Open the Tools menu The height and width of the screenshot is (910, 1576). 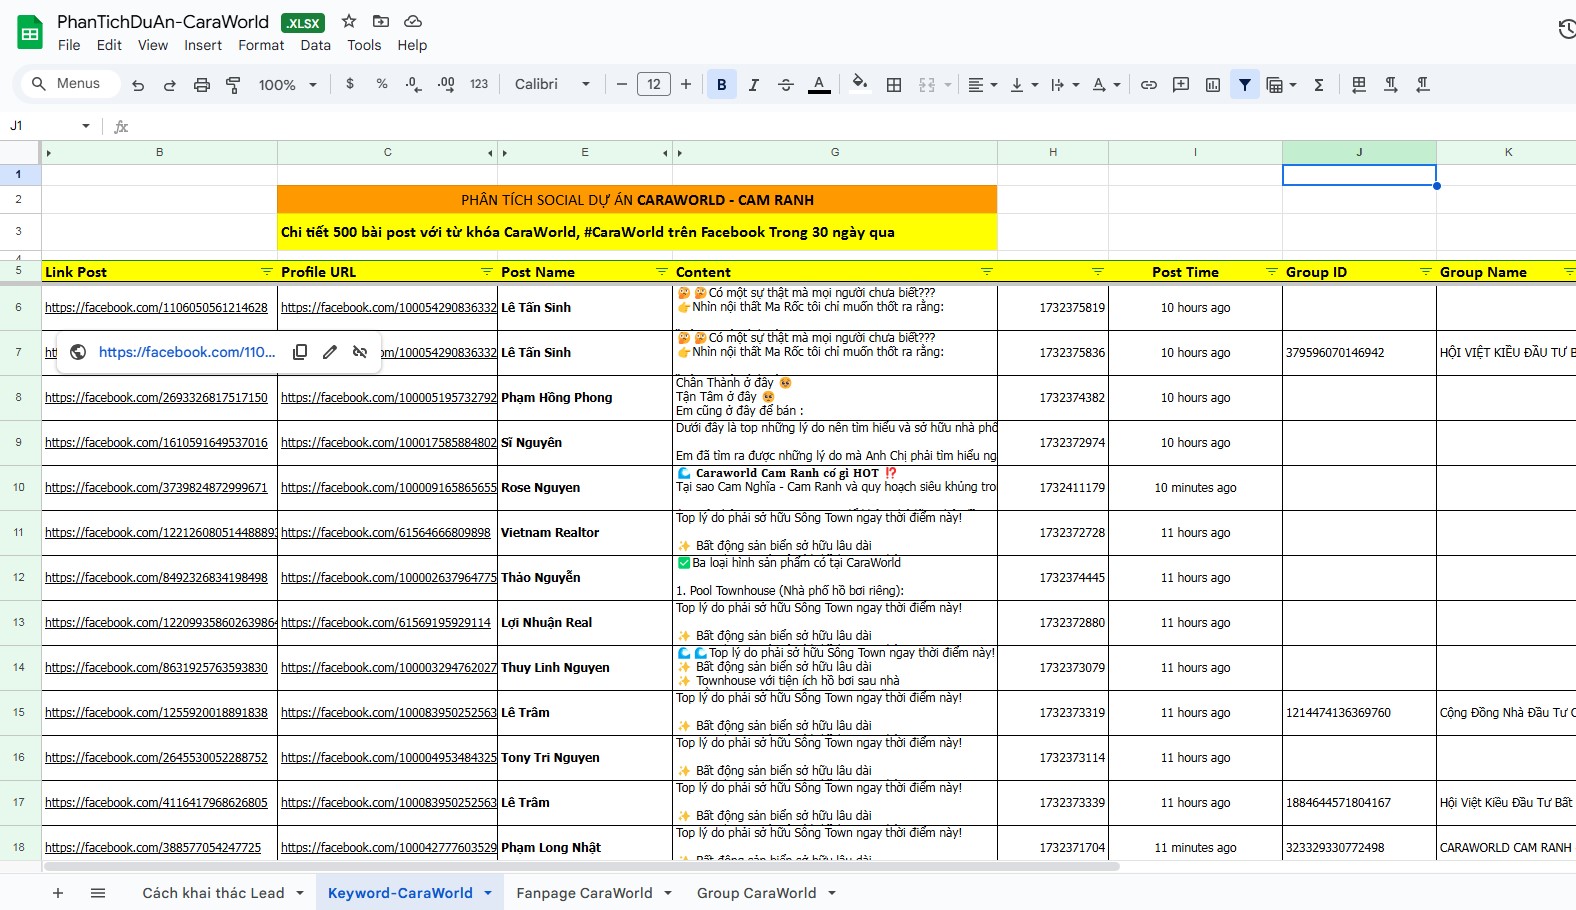pyautogui.click(x=364, y=45)
